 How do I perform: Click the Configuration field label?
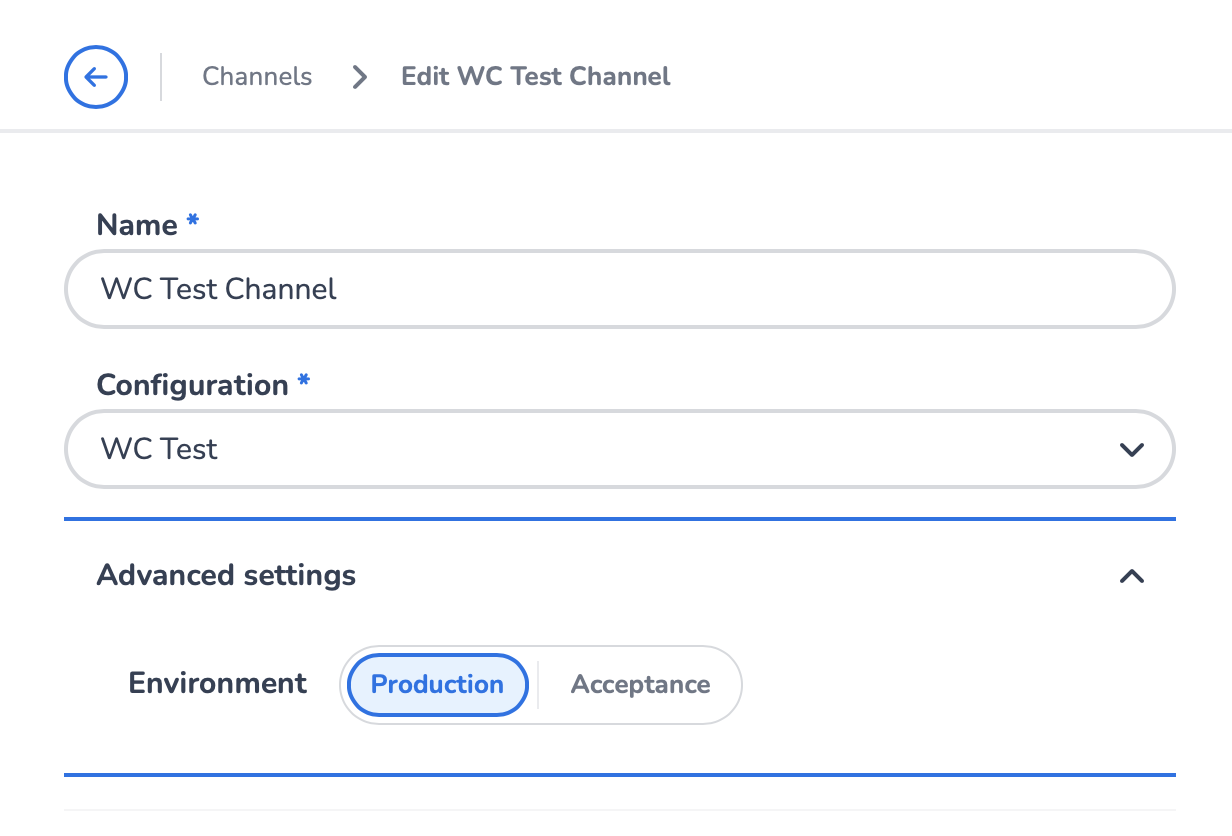tap(192, 385)
